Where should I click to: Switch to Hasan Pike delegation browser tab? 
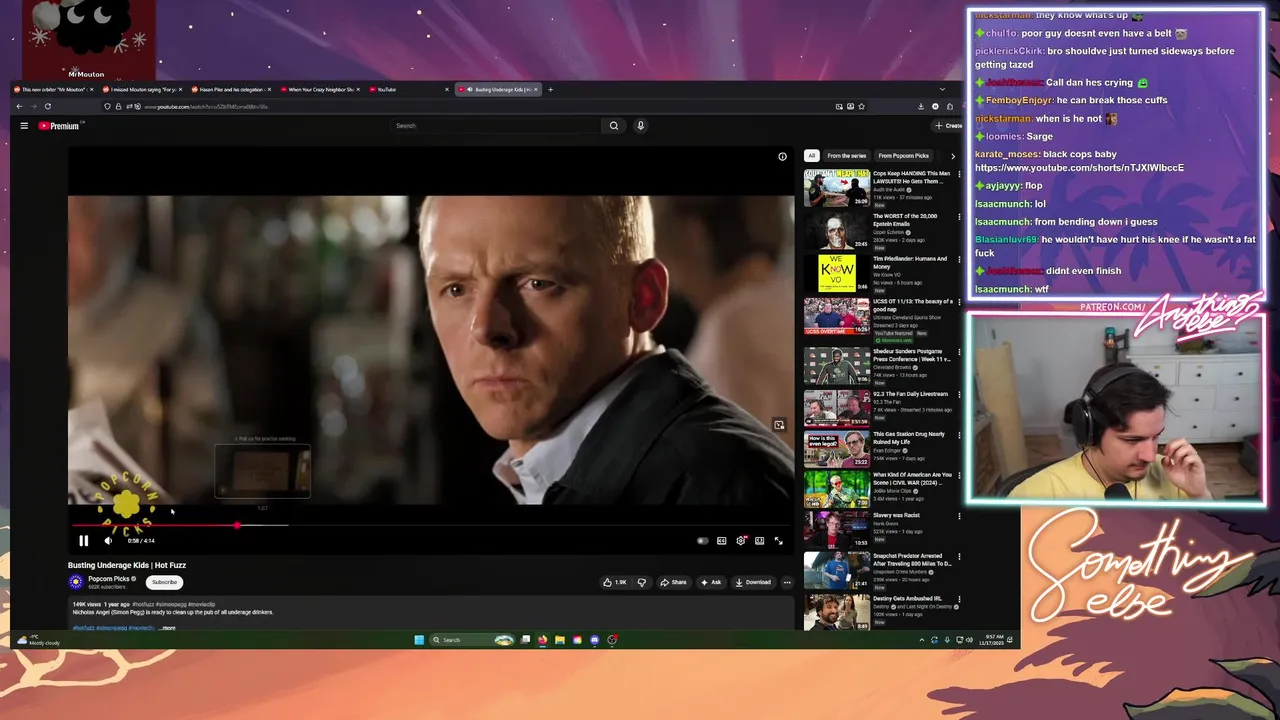(x=230, y=89)
